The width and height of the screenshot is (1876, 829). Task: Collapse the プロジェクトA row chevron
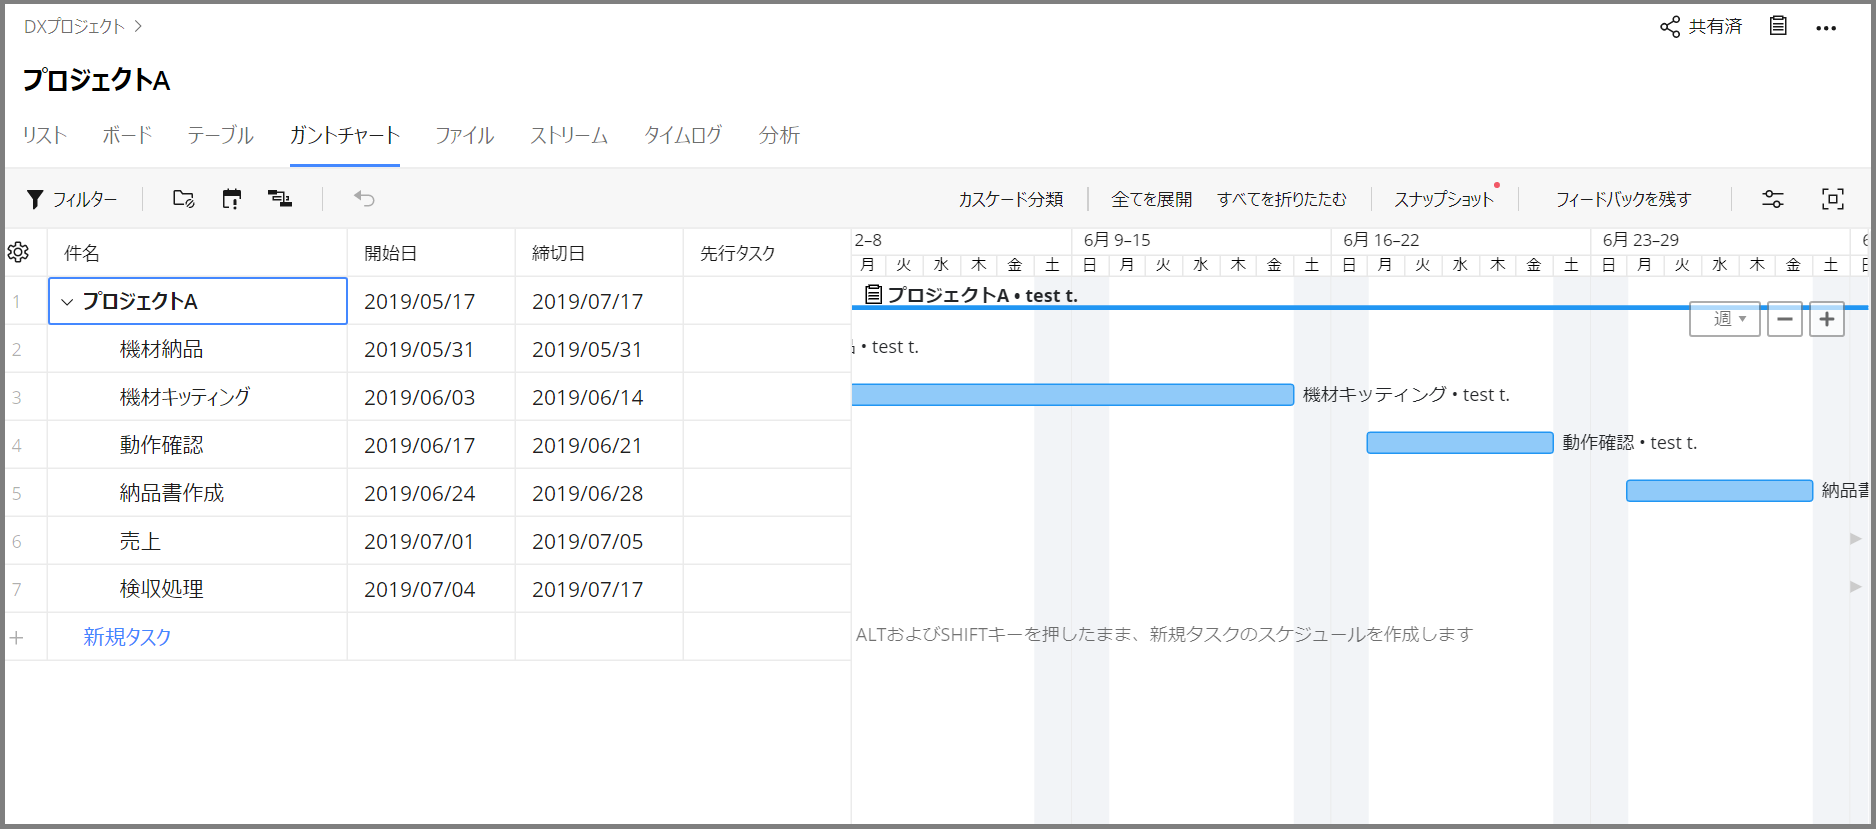[67, 301]
